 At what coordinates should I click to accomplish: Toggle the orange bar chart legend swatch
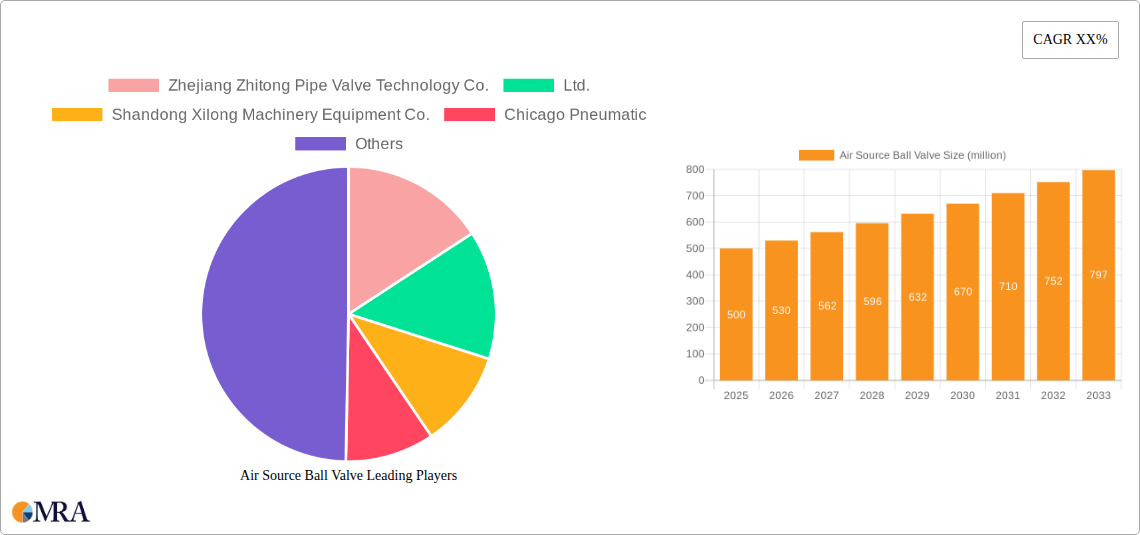(816, 155)
